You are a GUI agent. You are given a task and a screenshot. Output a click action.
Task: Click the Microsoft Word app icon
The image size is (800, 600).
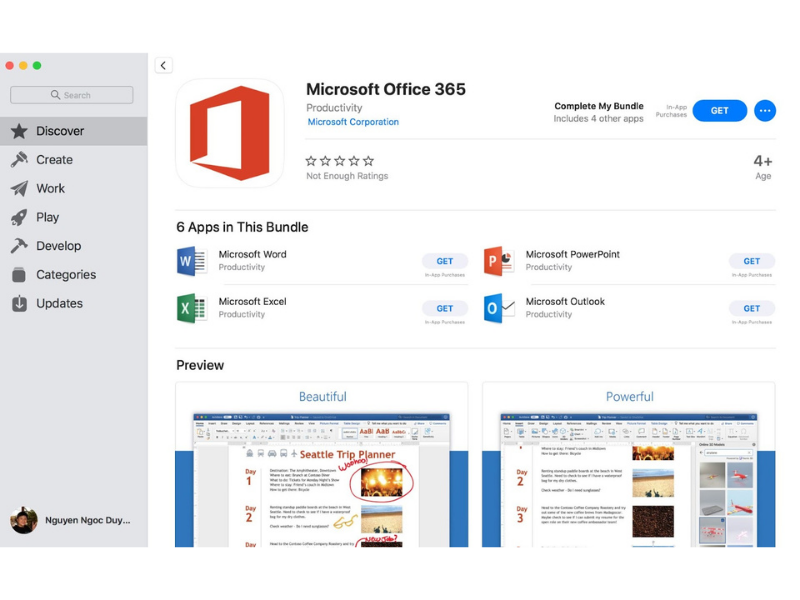[x=192, y=261]
